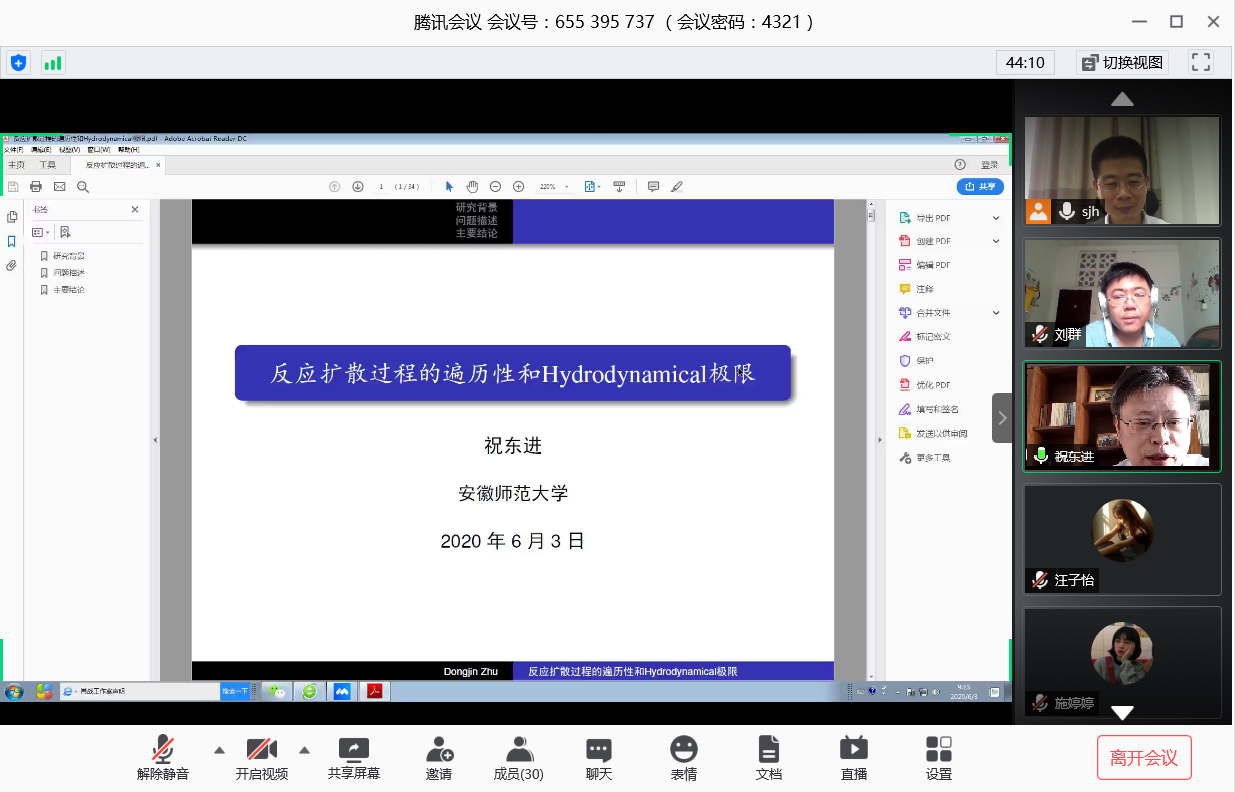Screen dimensions: 1235x792
Task: Start 直播 live streaming
Action: [853, 750]
